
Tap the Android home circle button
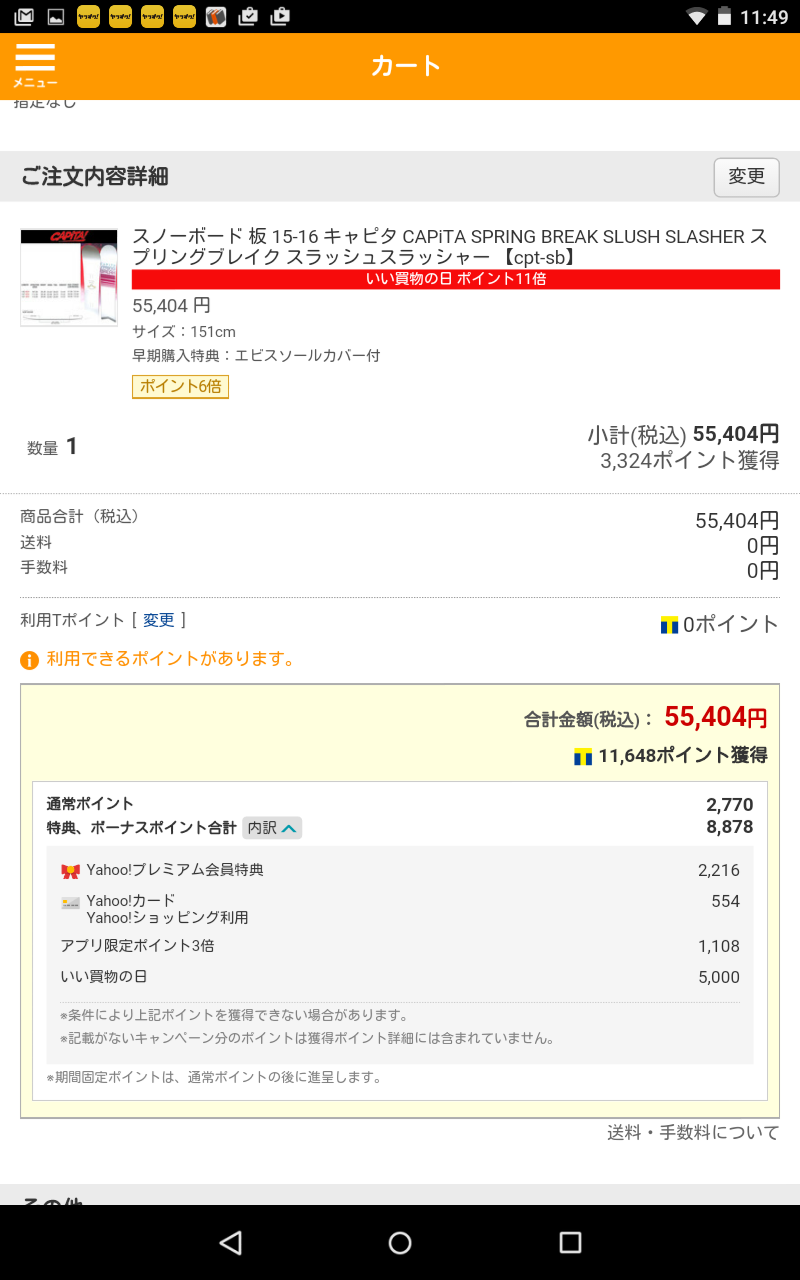[400, 1242]
